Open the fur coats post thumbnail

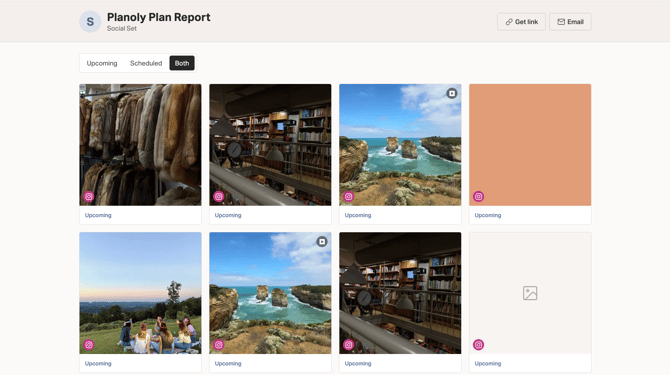(140, 145)
